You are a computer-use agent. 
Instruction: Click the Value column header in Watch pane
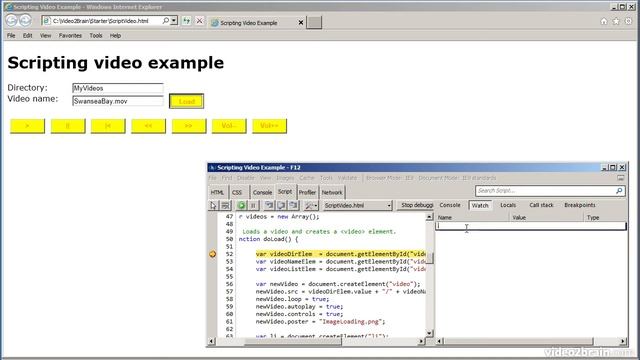click(x=547, y=218)
